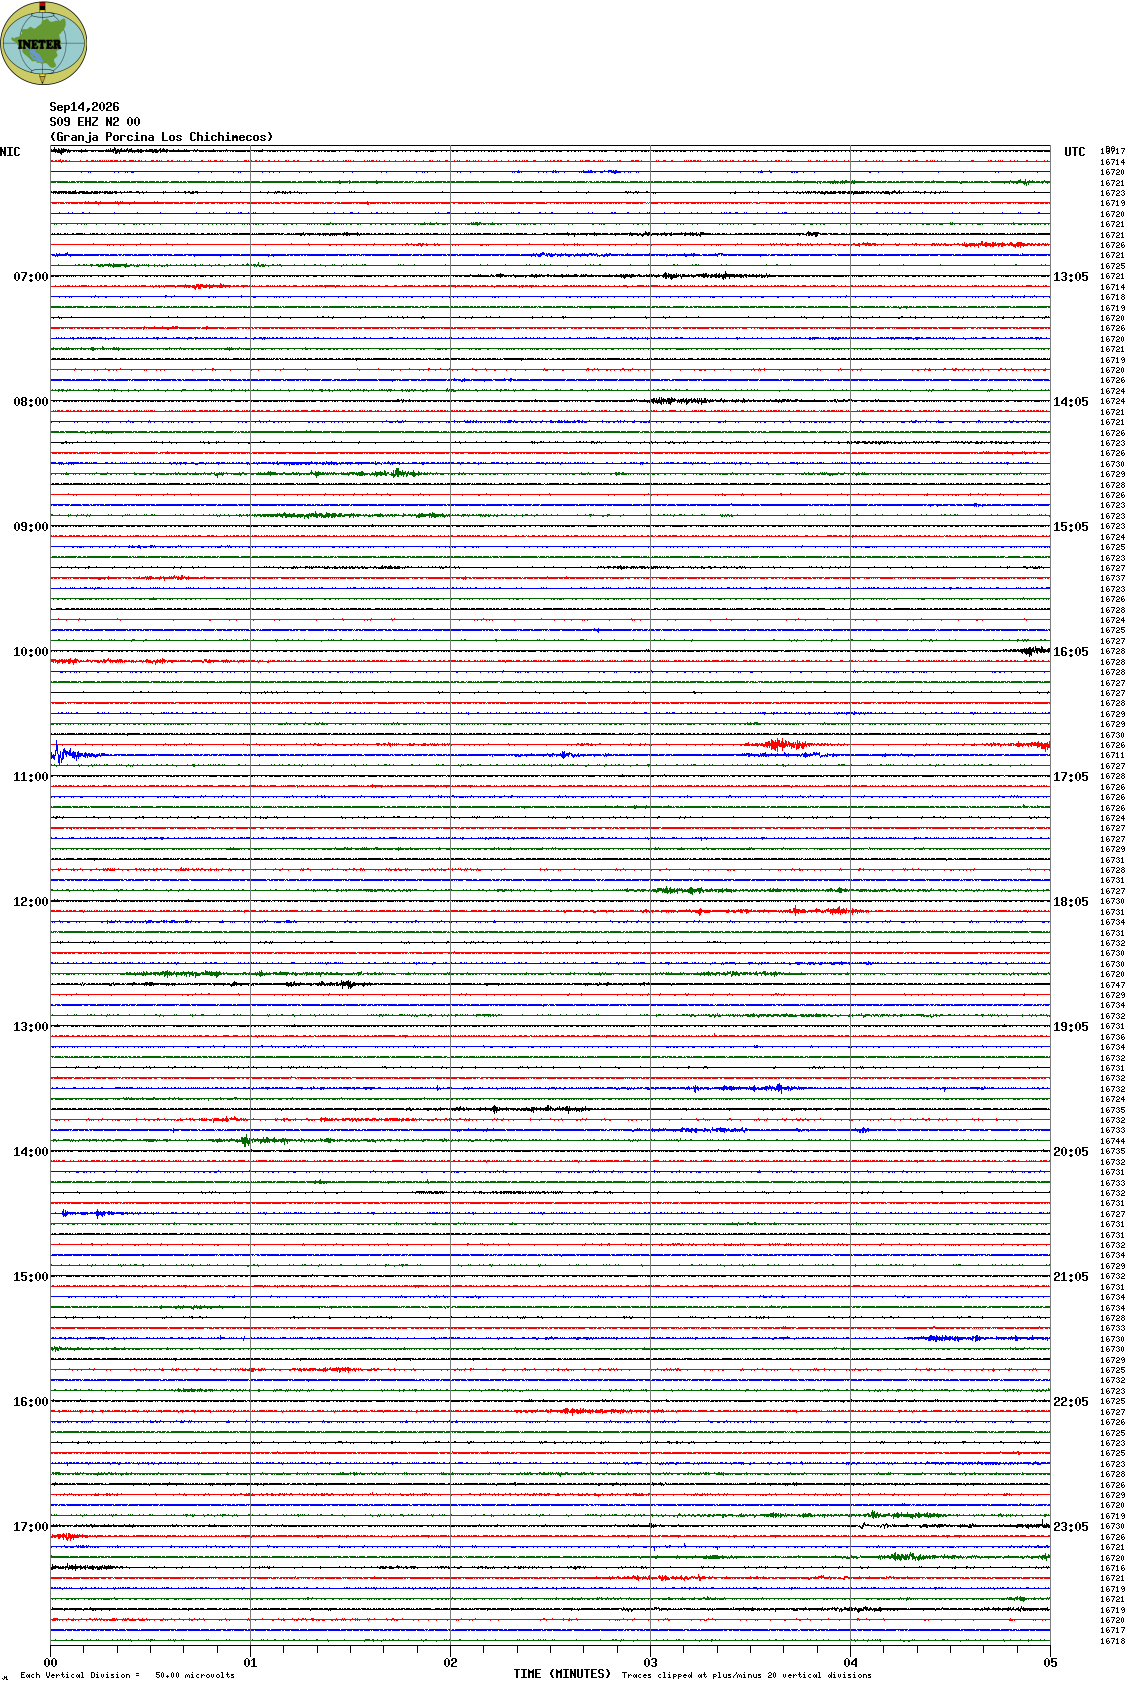Click the Each Vertical Division scale note

click(x=127, y=1675)
